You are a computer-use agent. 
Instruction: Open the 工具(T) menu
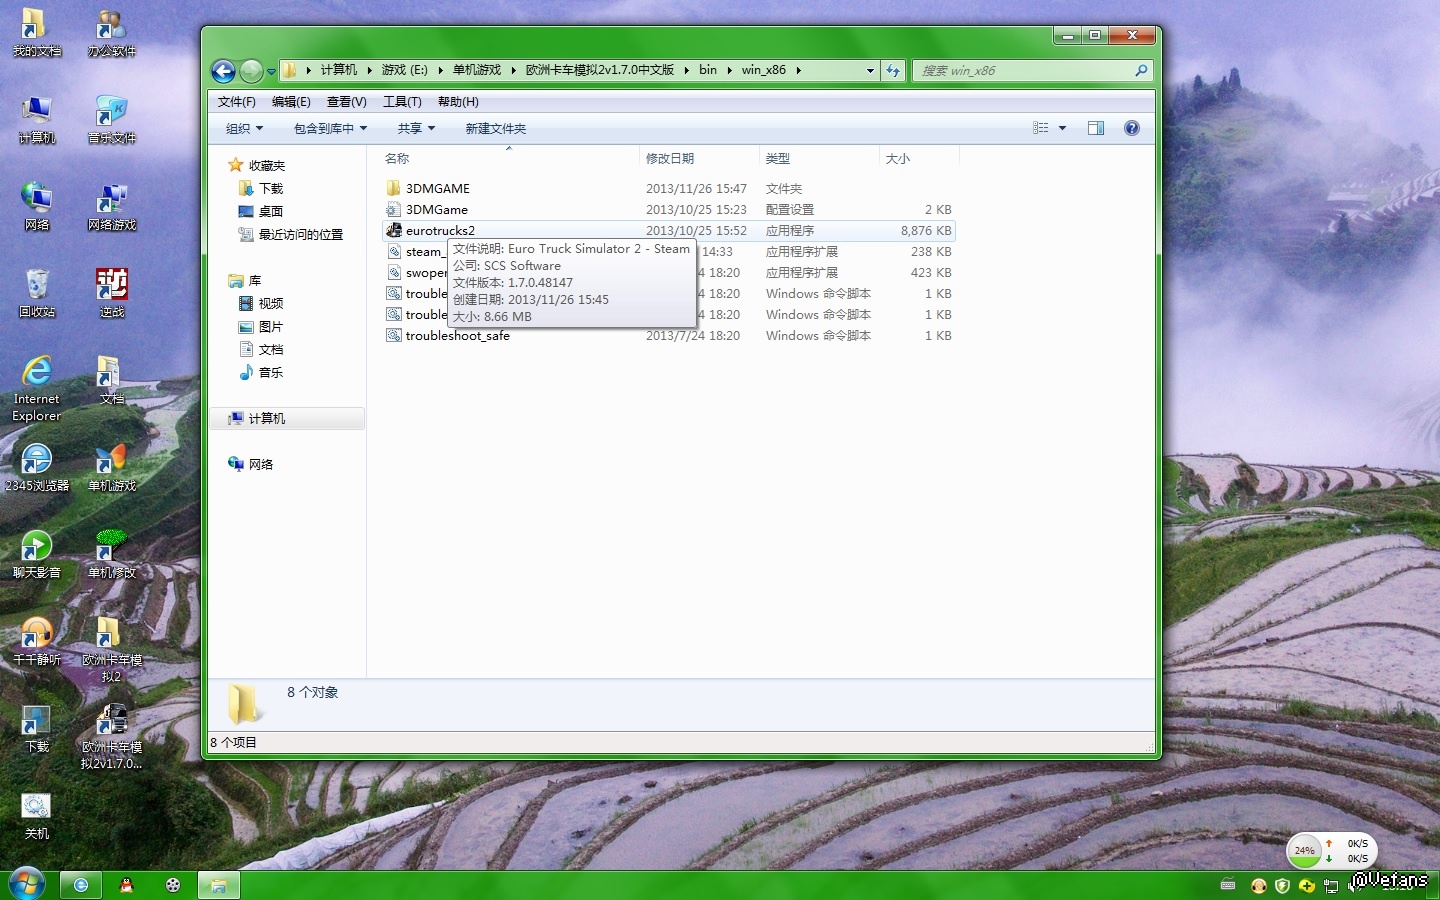click(402, 102)
